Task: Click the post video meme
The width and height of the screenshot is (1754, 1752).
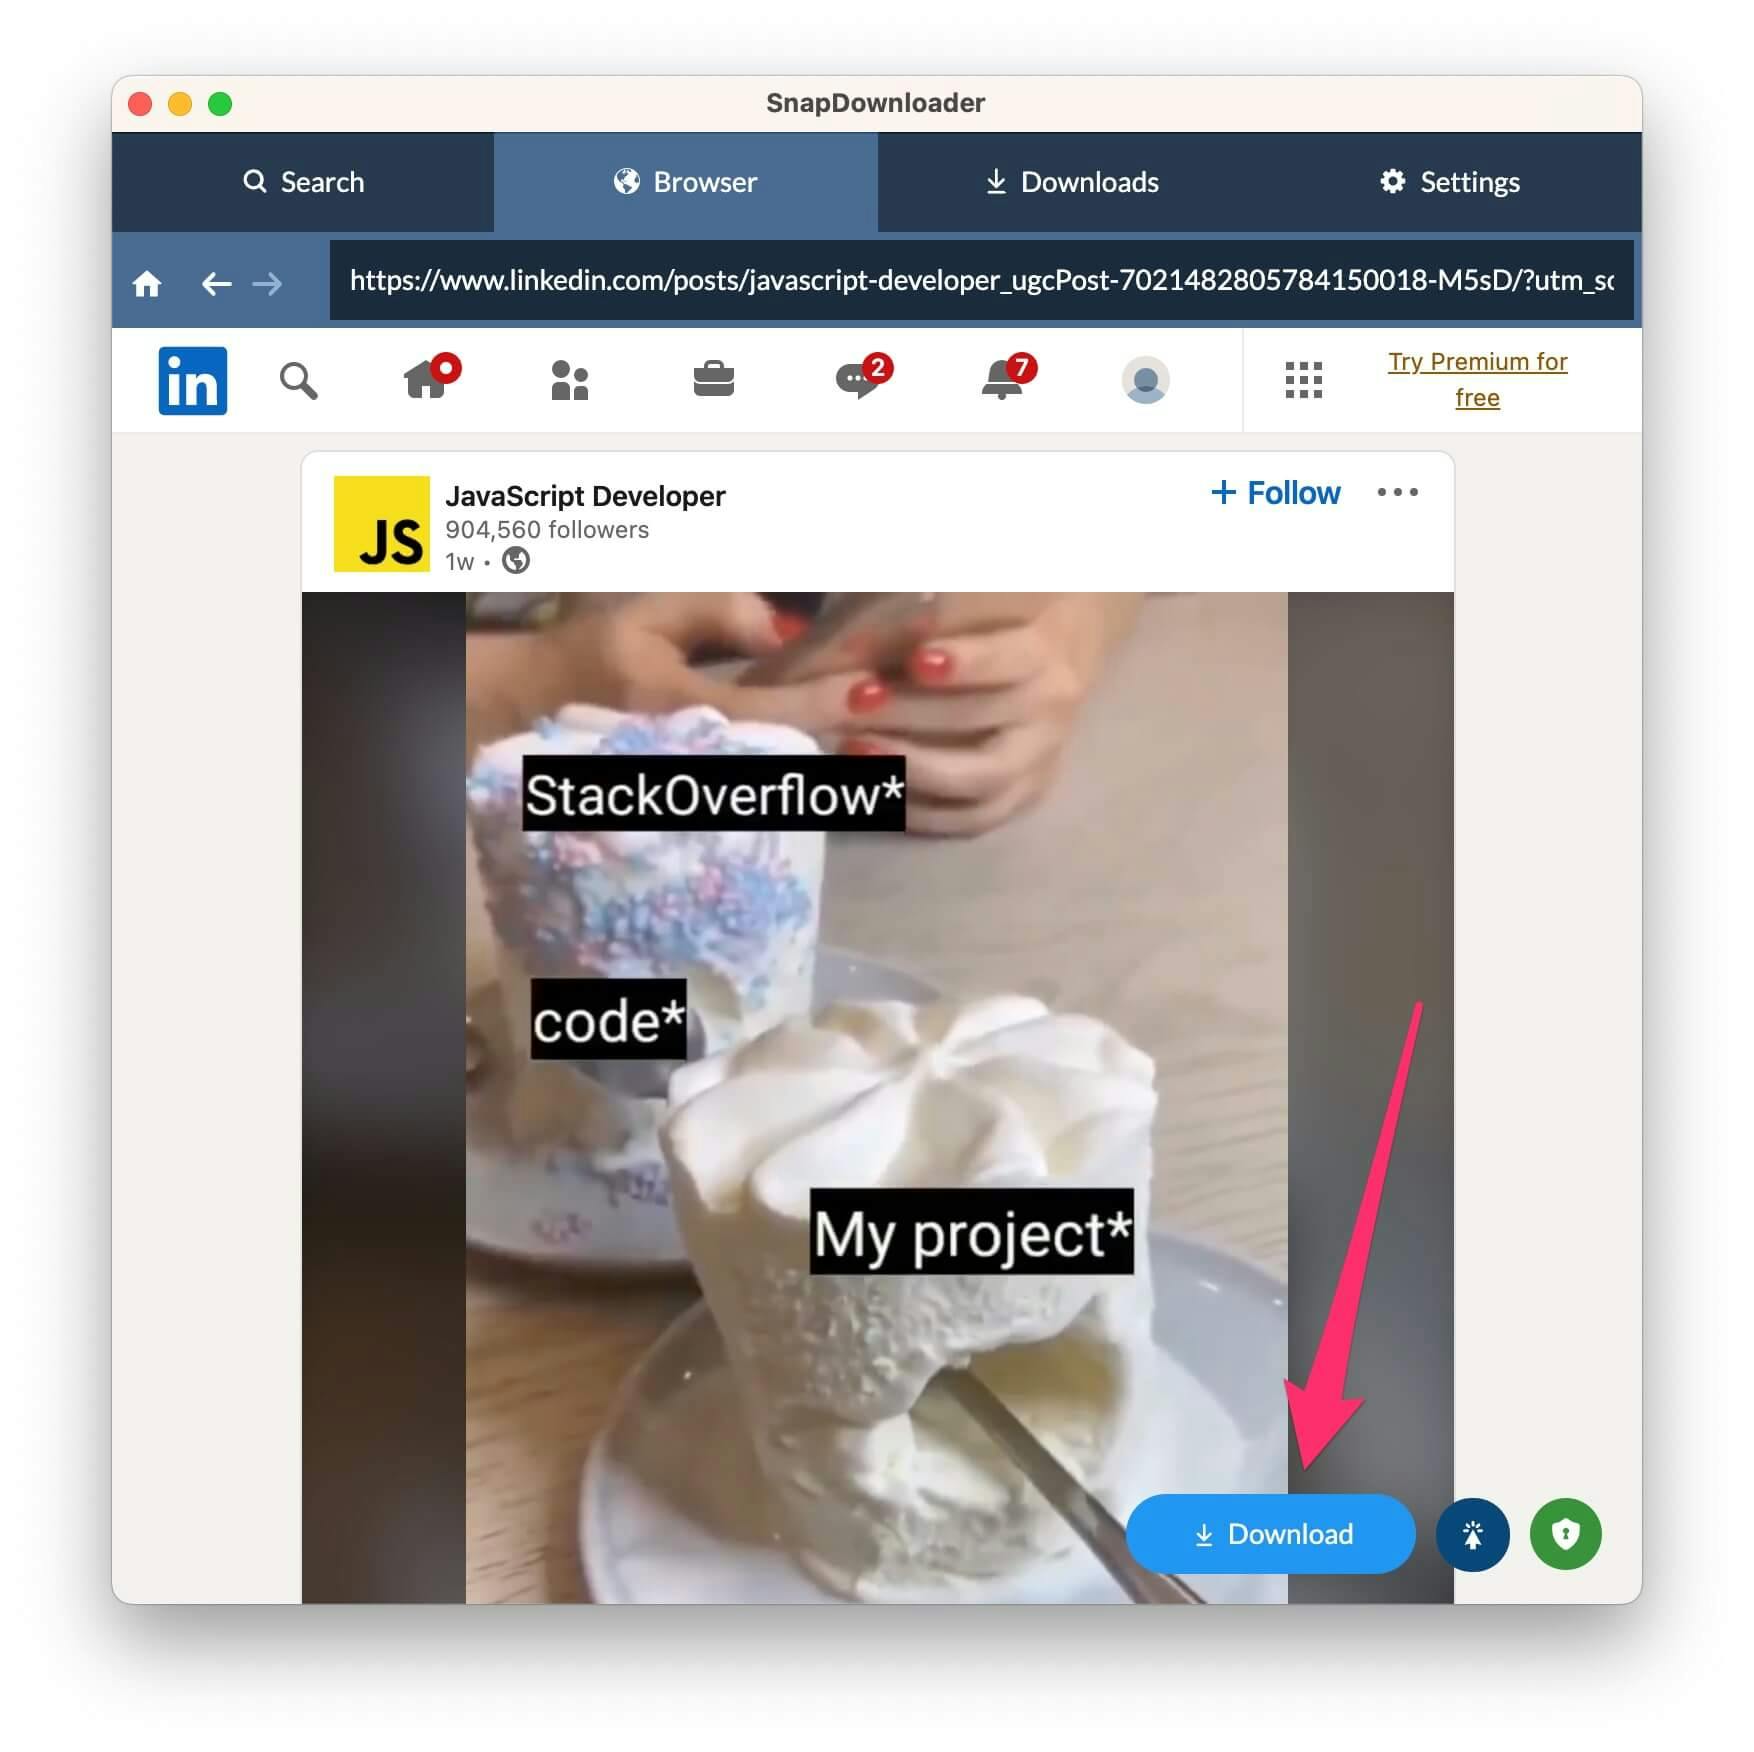Action: (x=877, y=1097)
